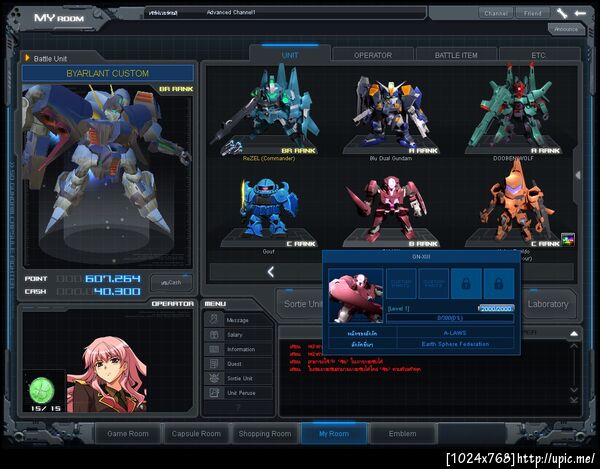Click the GN-XIII portrait in the popup
Screen dimensions: 600x469
point(356,296)
